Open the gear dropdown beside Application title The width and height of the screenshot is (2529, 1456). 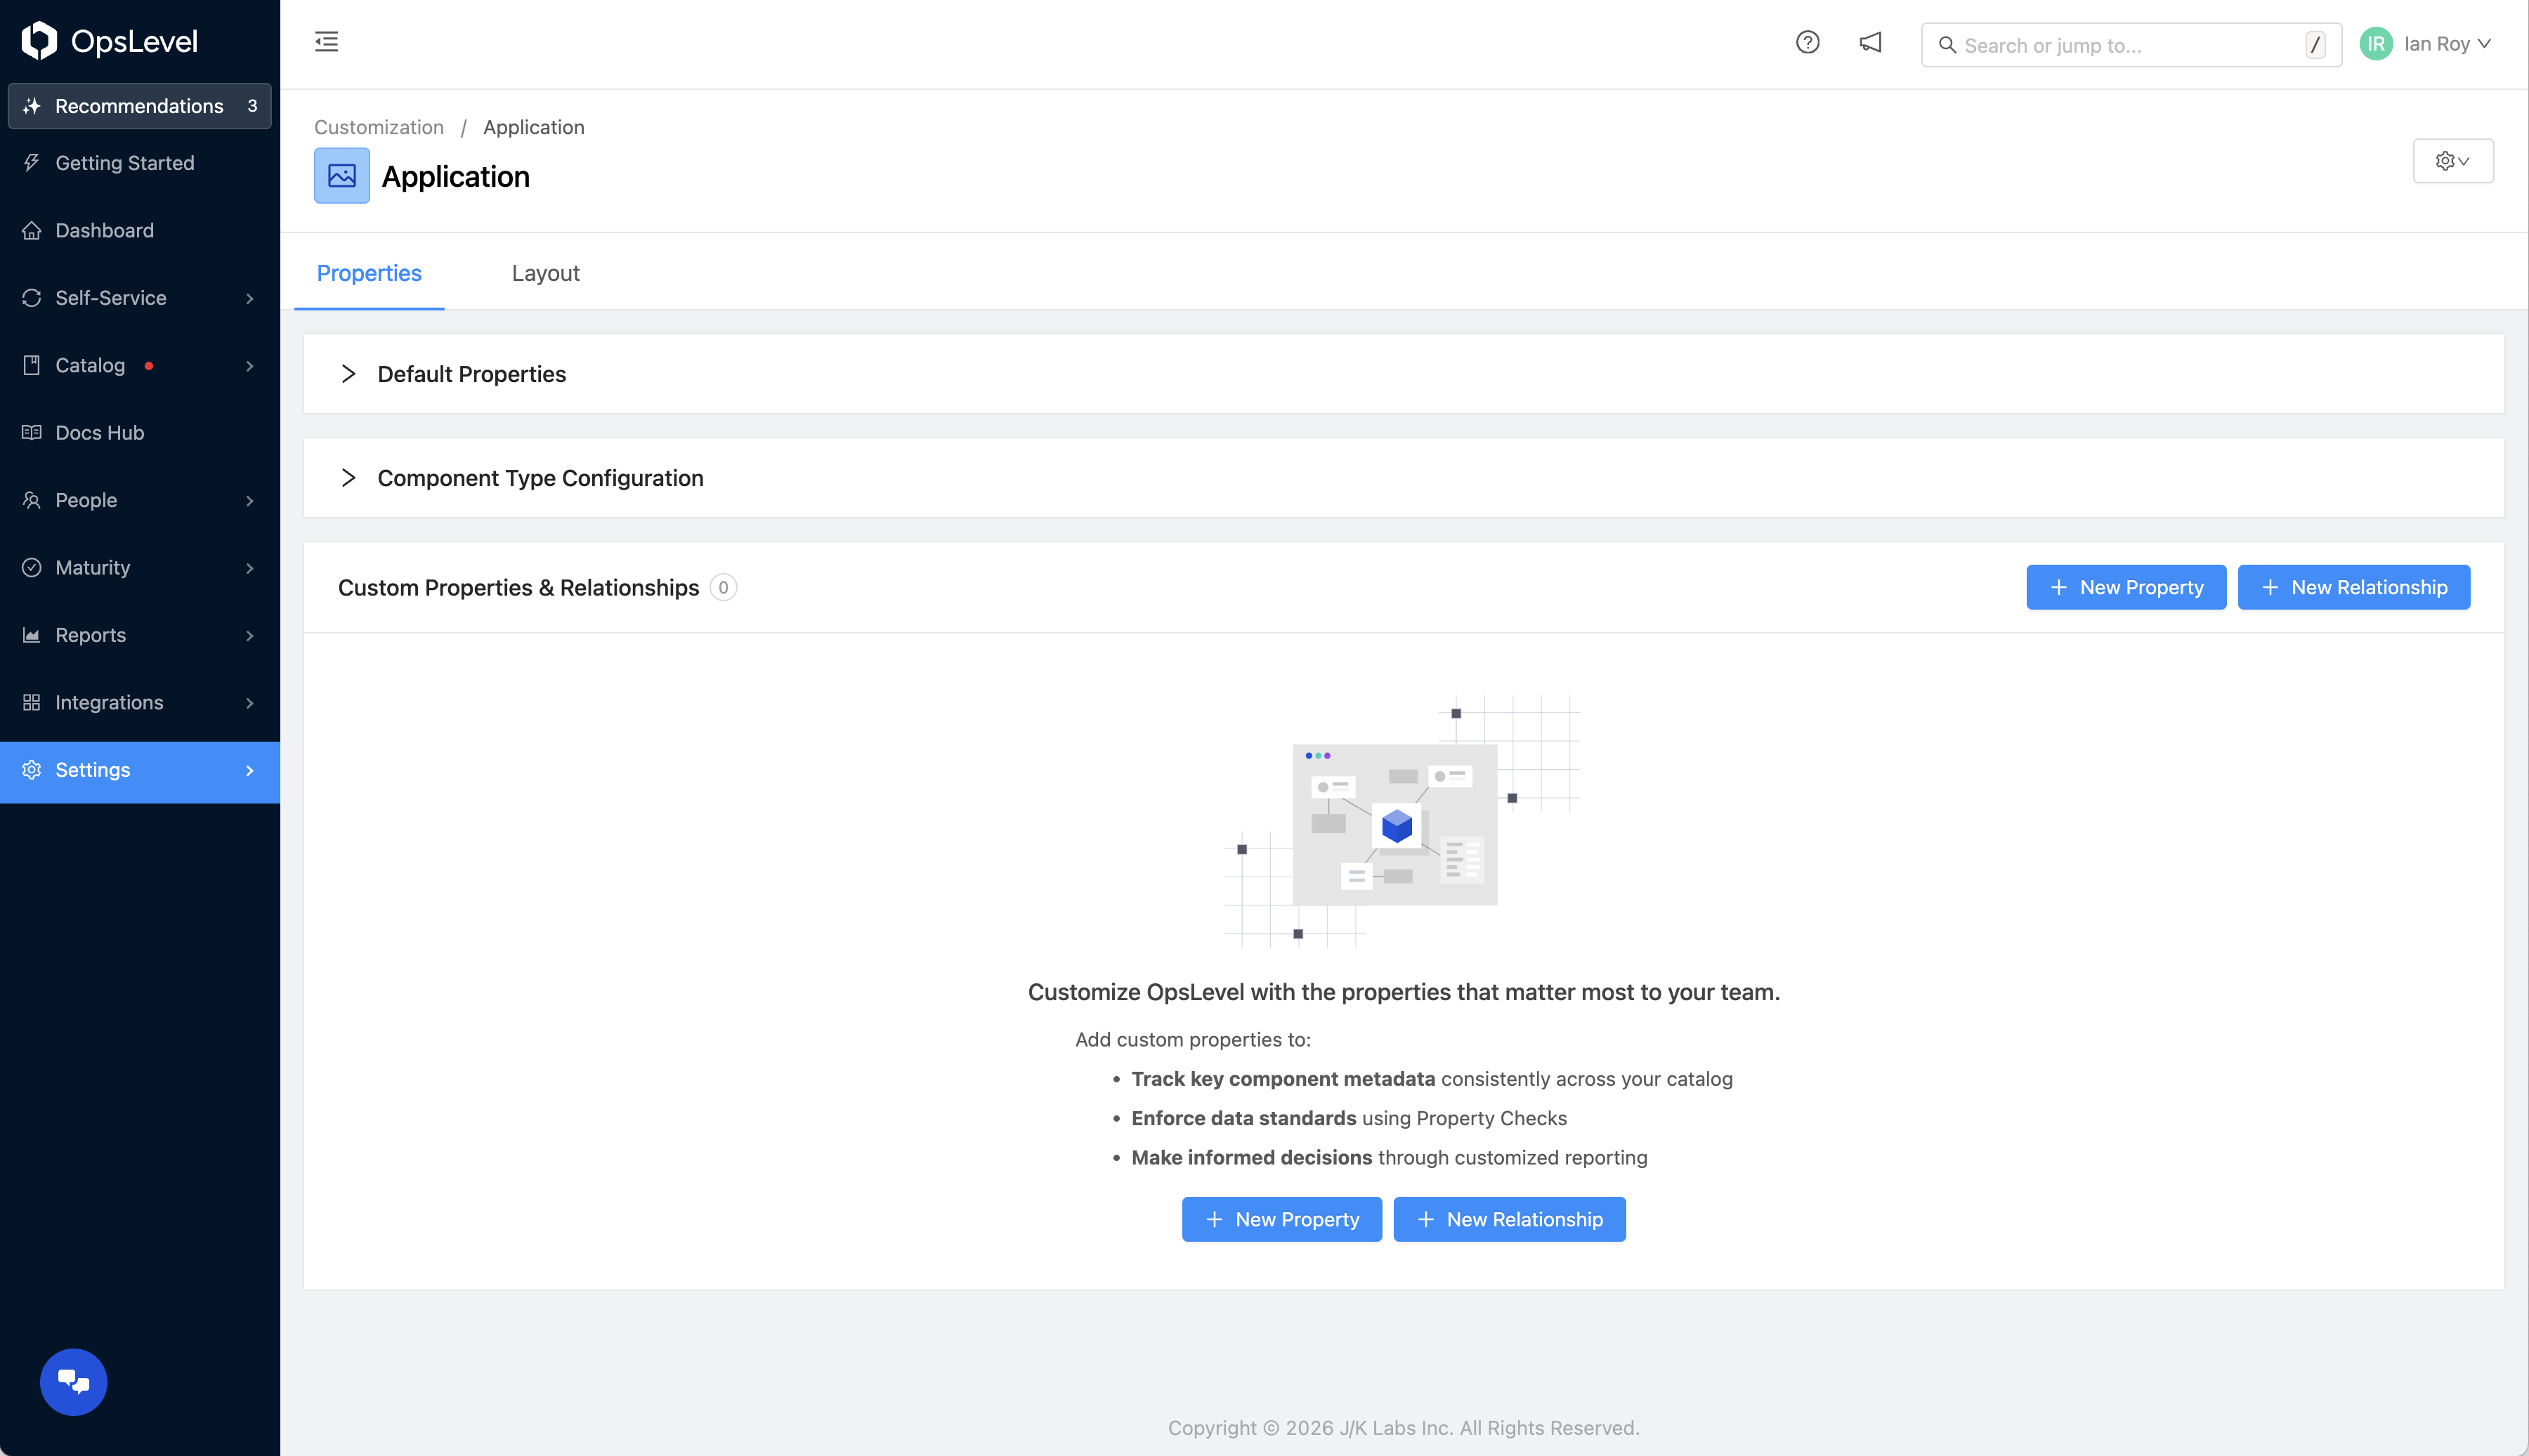[x=2452, y=161]
